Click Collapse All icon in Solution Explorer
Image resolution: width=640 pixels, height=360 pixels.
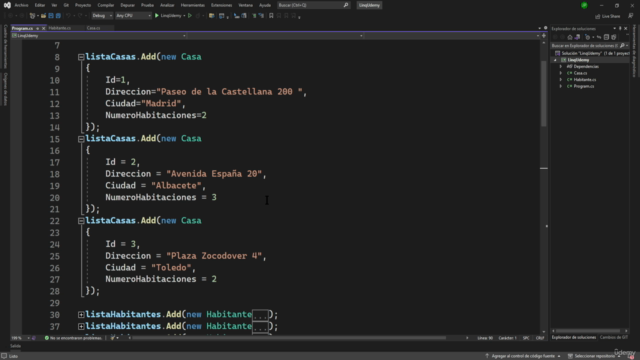click(x=606, y=37)
